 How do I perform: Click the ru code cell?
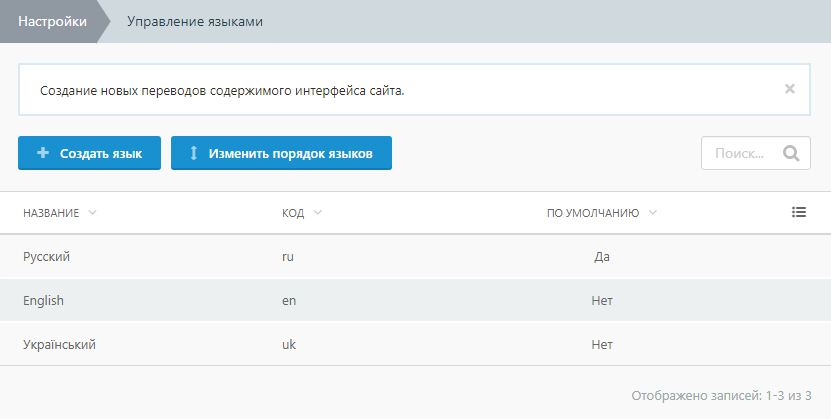point(288,257)
